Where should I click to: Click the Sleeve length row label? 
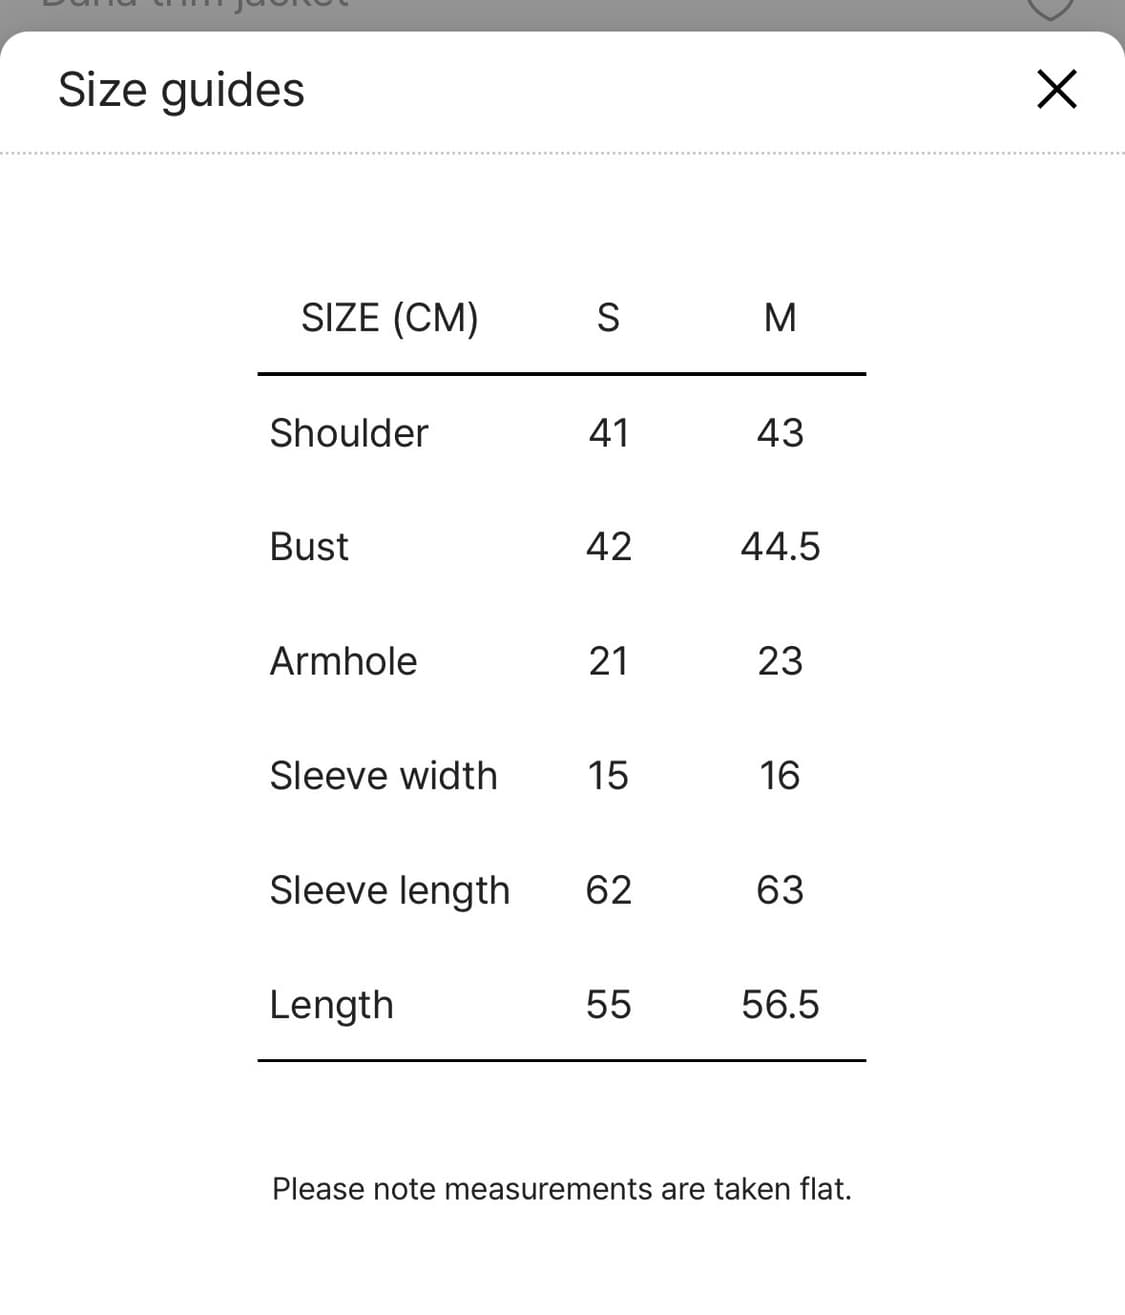389,890
